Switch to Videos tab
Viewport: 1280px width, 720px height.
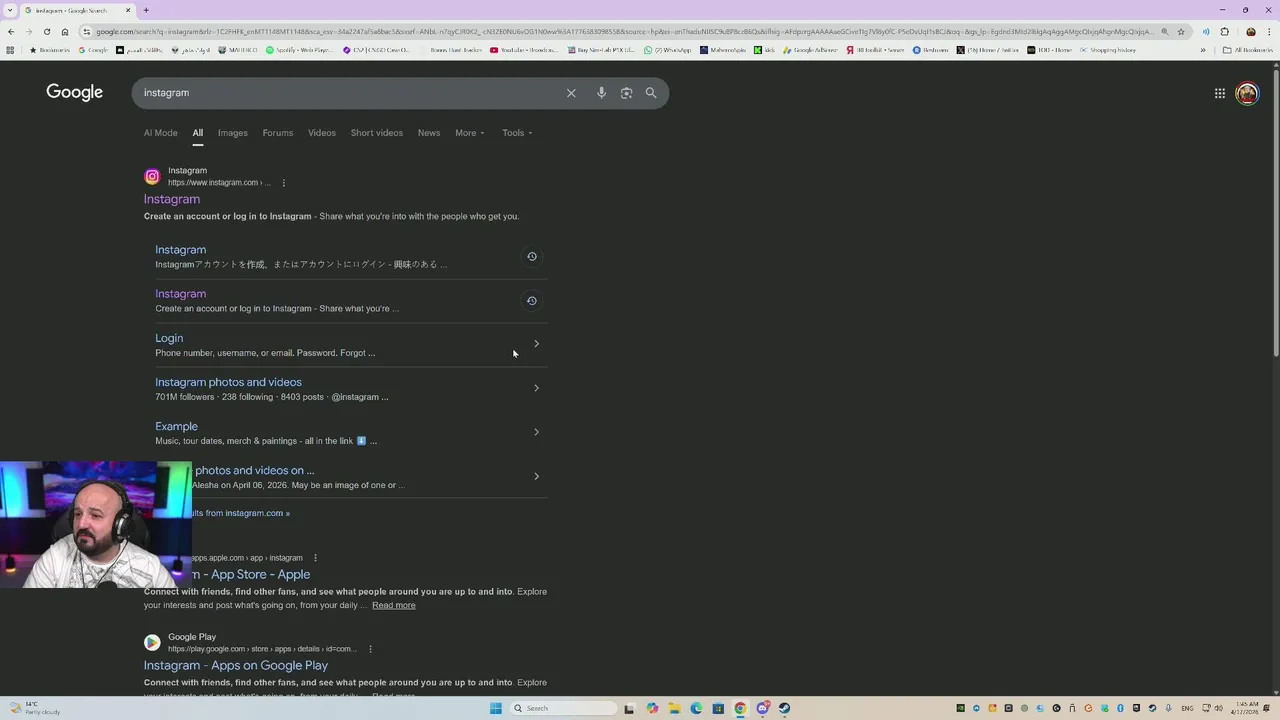(x=322, y=133)
